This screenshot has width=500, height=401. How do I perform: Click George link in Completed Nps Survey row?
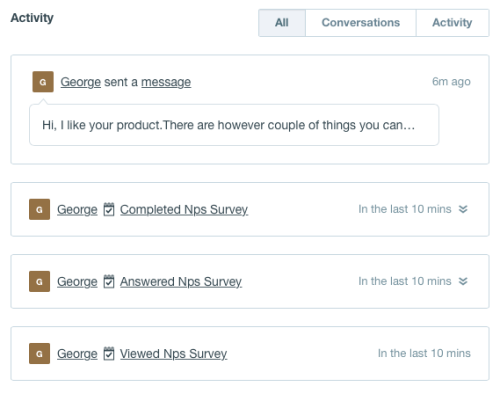click(x=77, y=210)
